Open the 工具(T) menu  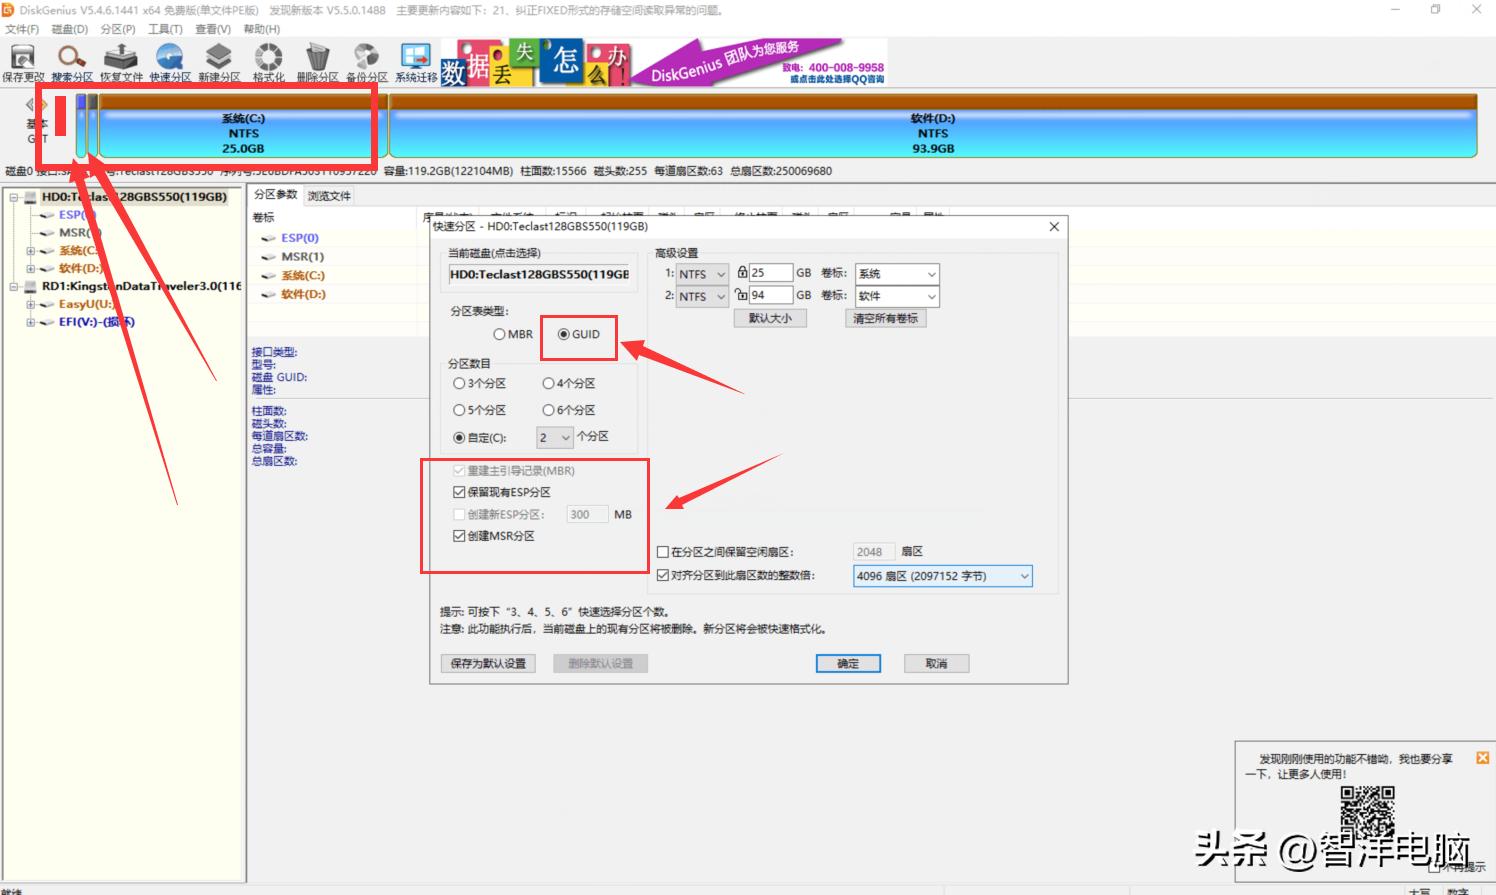tap(164, 29)
